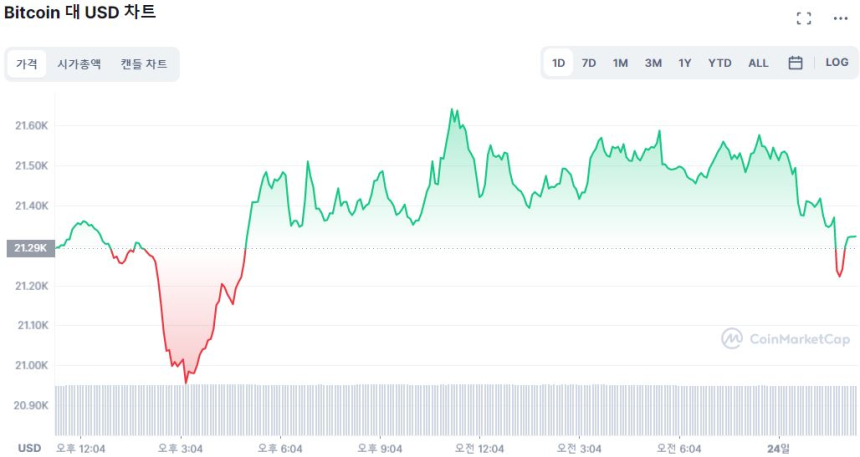
Task: Select the 3M time range
Action: click(x=653, y=63)
